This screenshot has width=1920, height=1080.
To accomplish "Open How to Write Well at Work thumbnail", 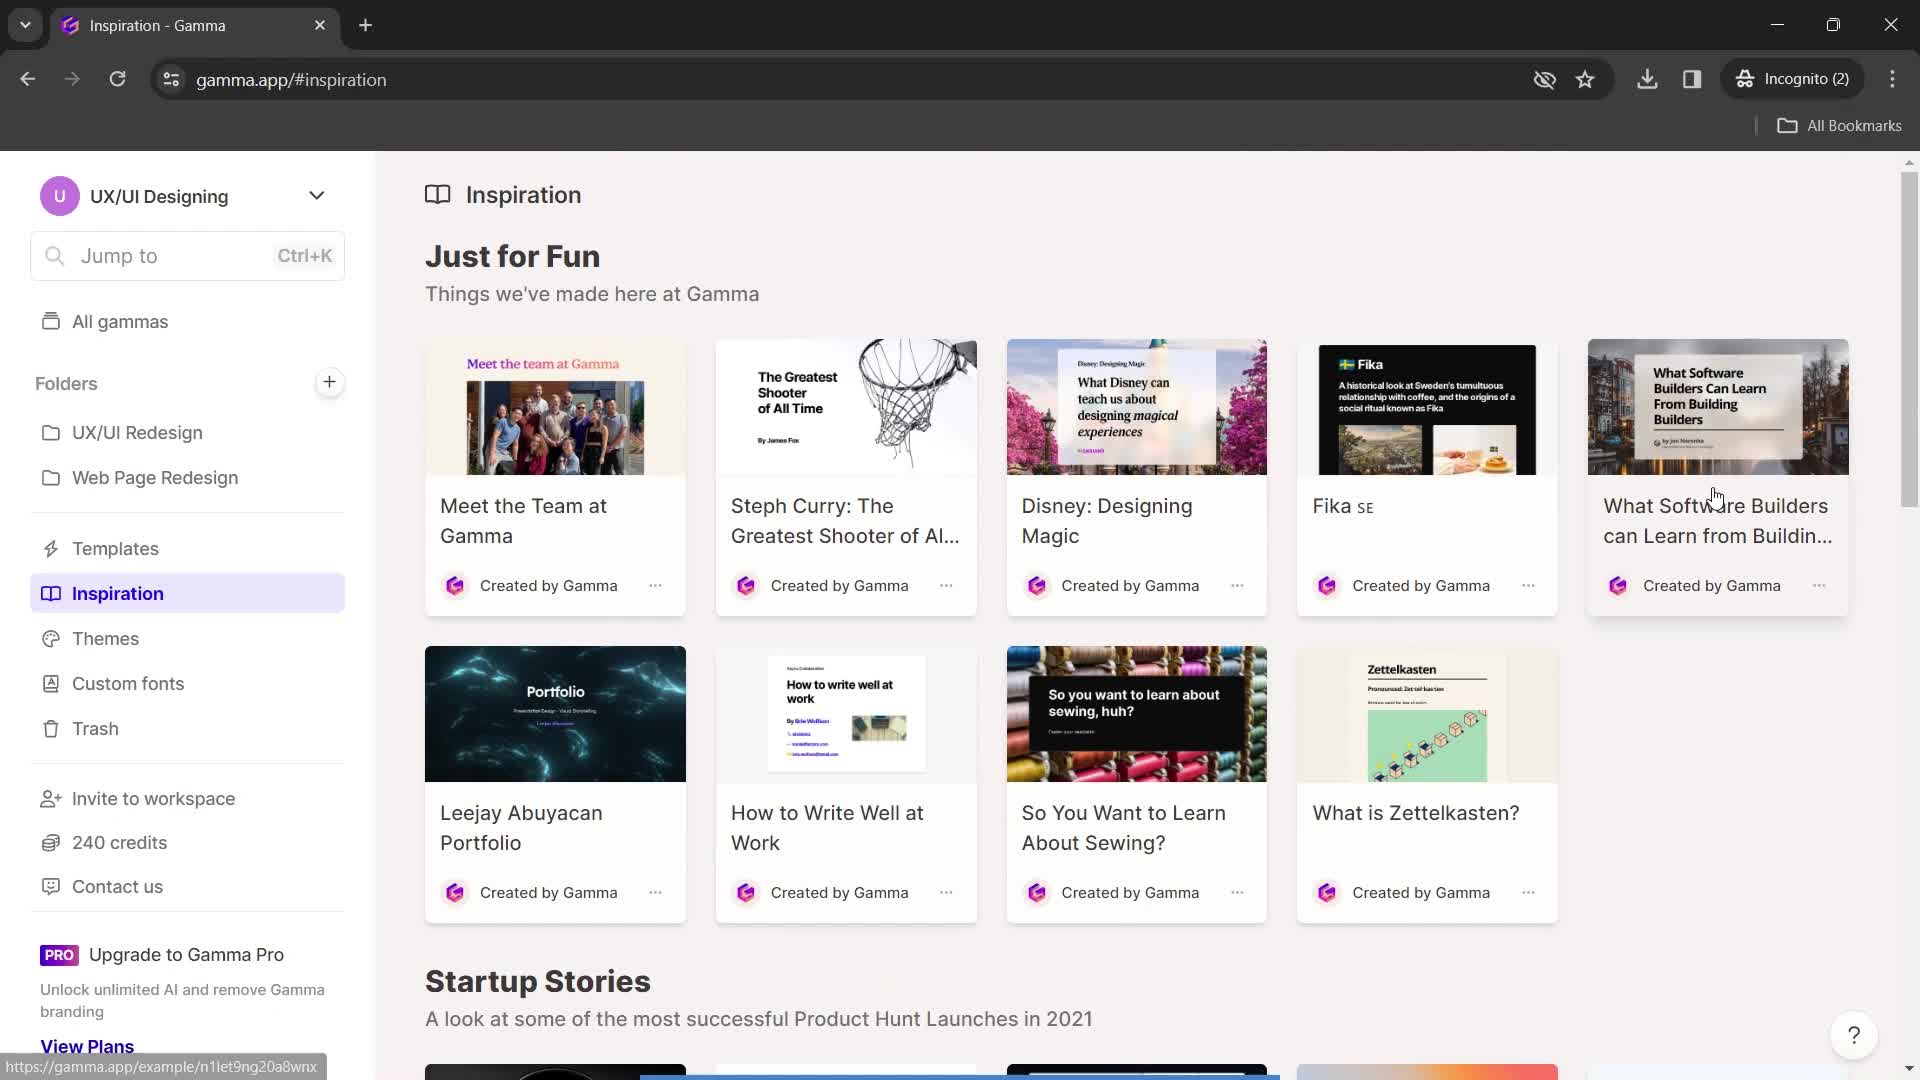I will [846, 714].
